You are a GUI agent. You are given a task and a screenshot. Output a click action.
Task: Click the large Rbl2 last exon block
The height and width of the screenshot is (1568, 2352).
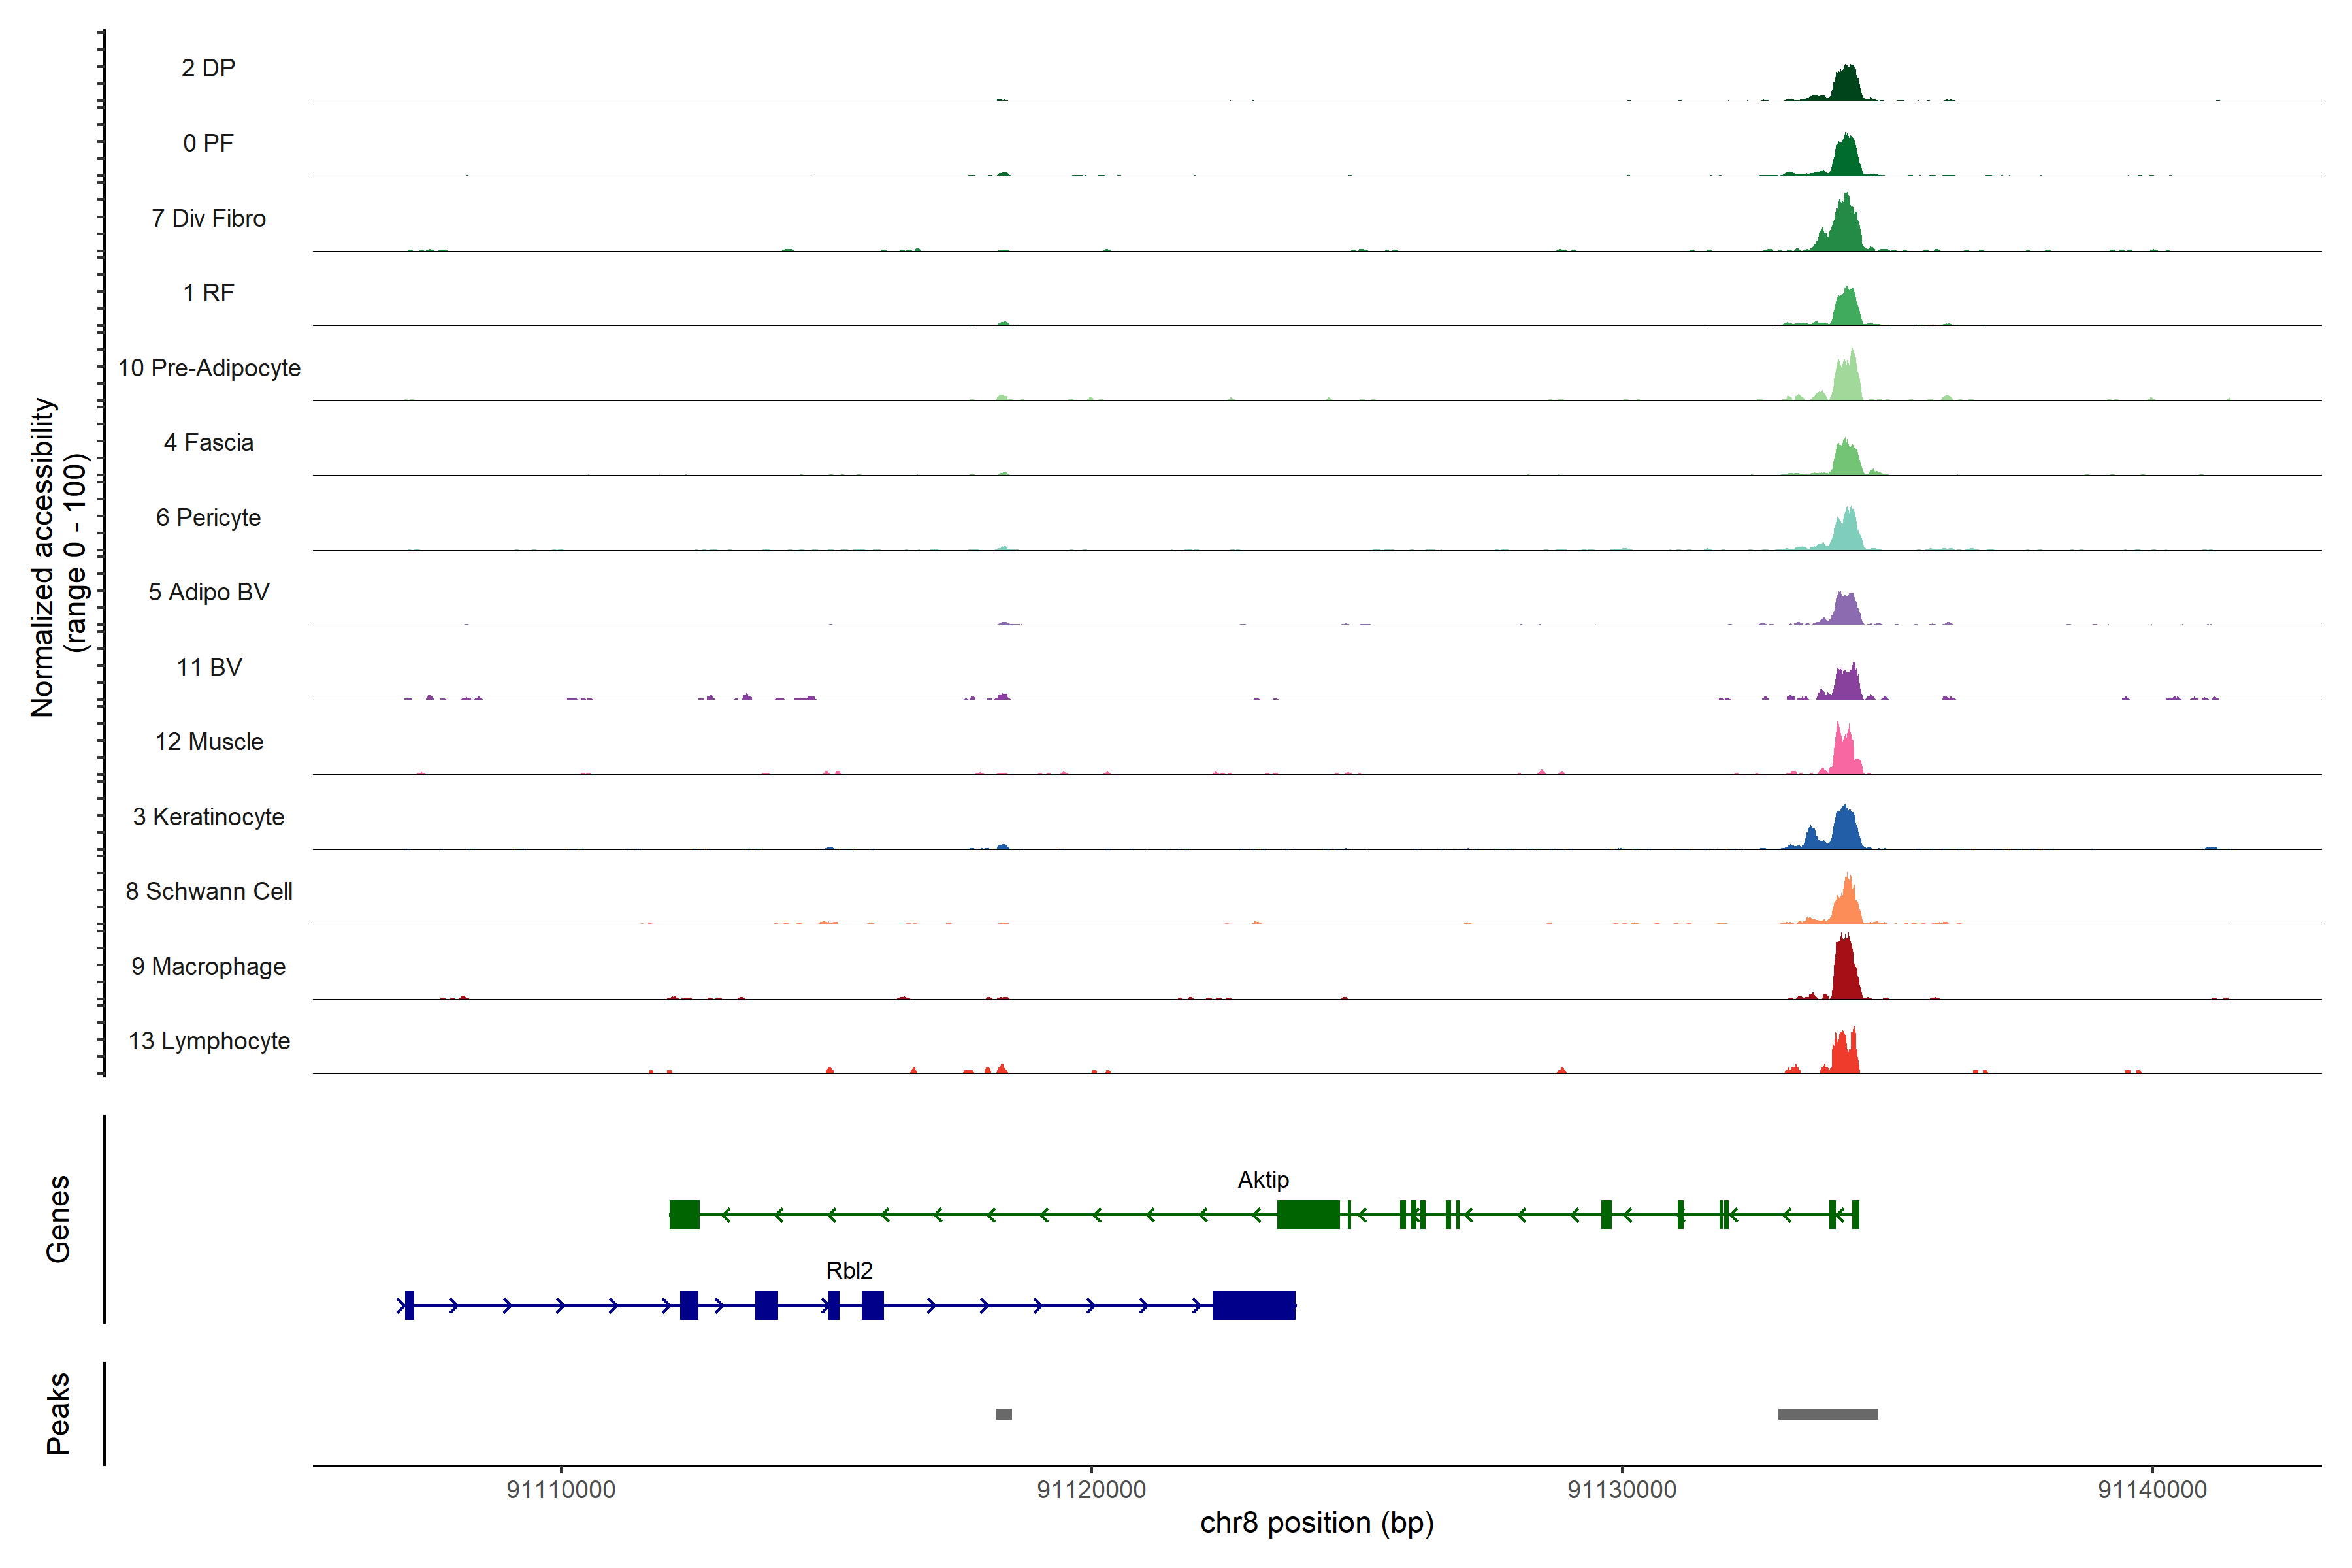pos(1253,1305)
